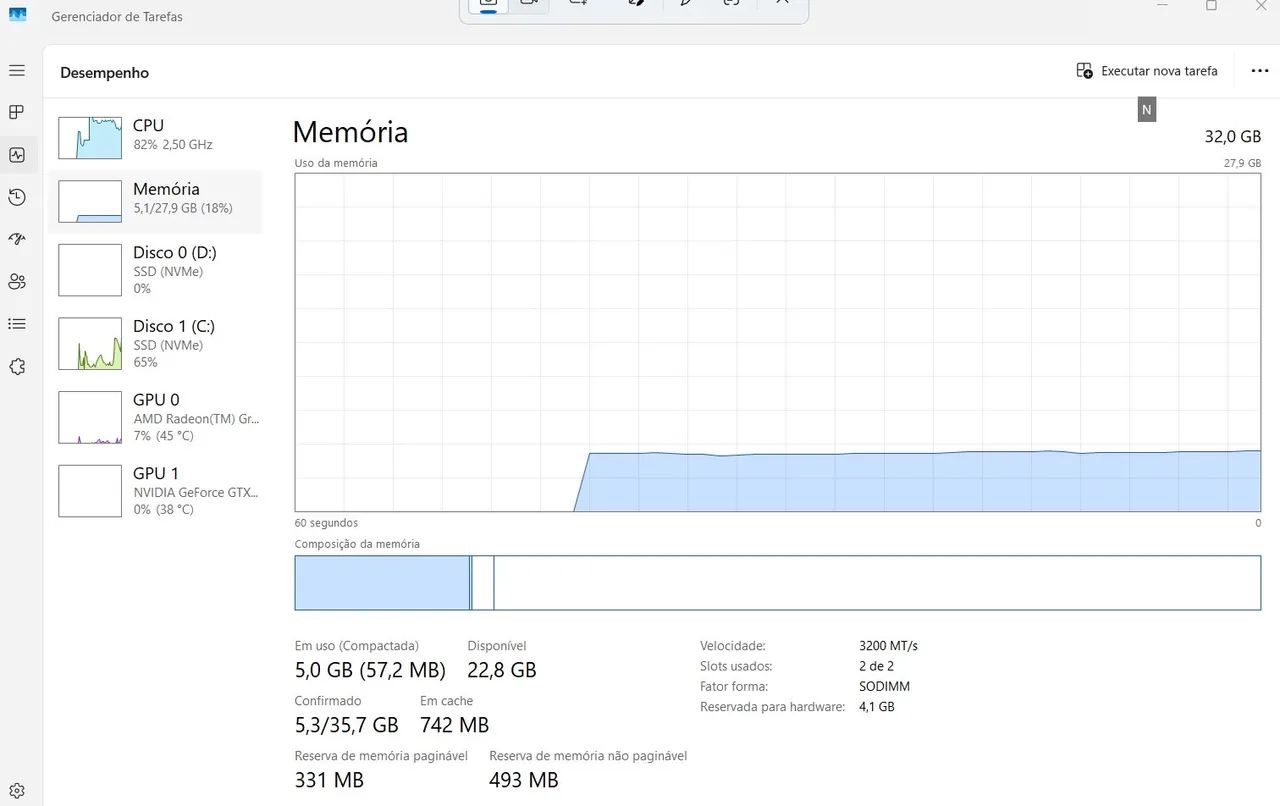Open Task Manager settings gear
The image size is (1280, 806).
point(16,790)
